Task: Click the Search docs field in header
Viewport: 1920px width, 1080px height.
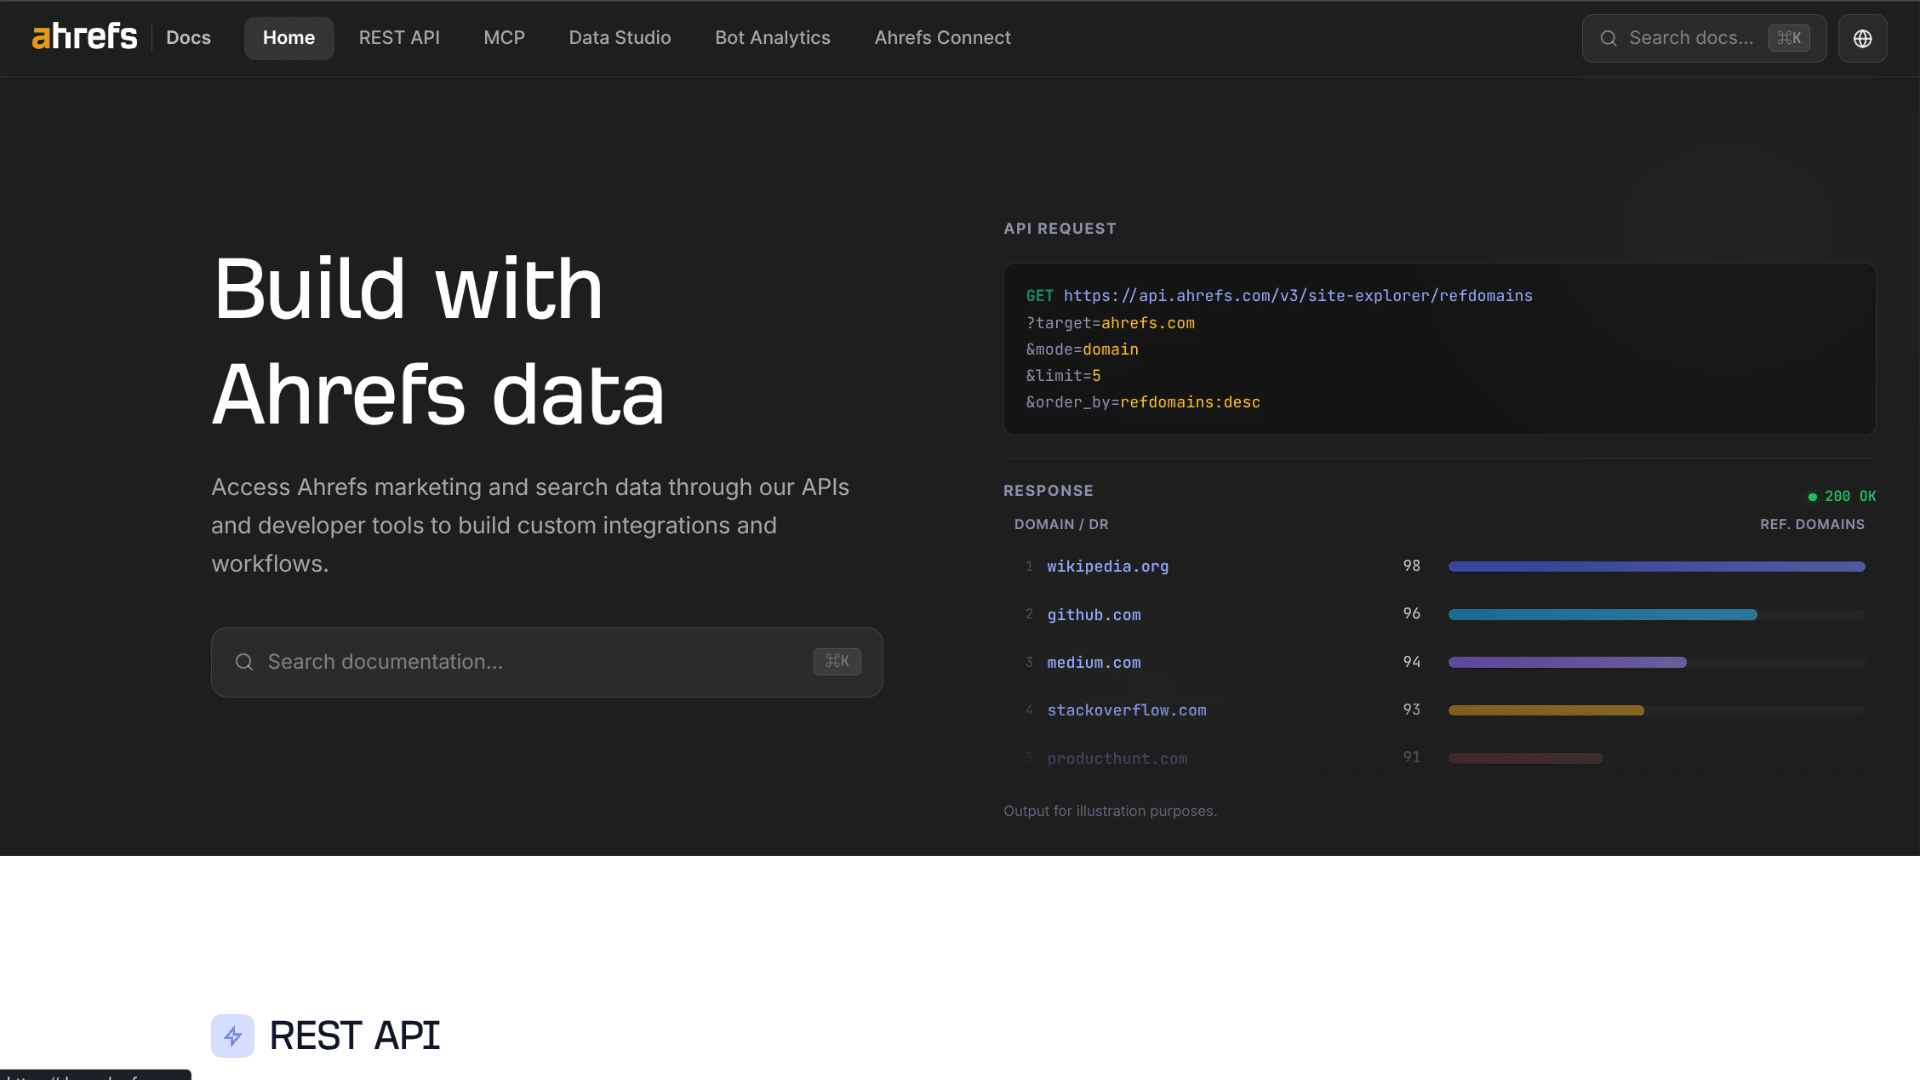Action: click(x=1704, y=38)
